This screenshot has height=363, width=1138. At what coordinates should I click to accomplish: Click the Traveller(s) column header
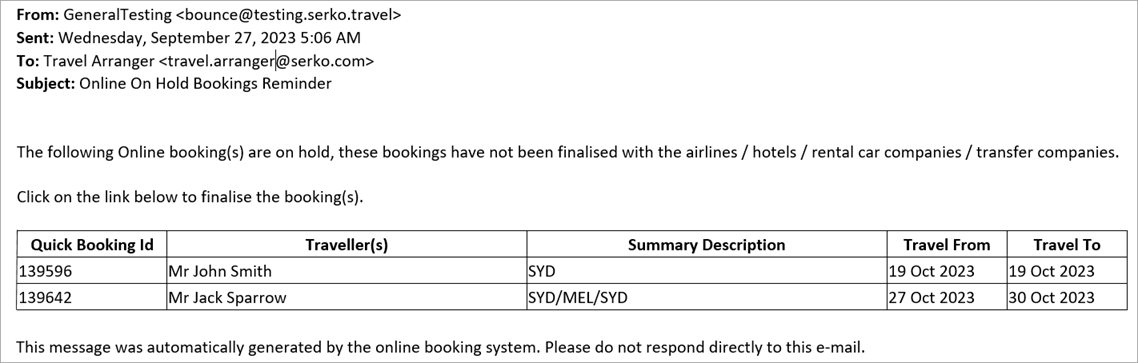[347, 245]
